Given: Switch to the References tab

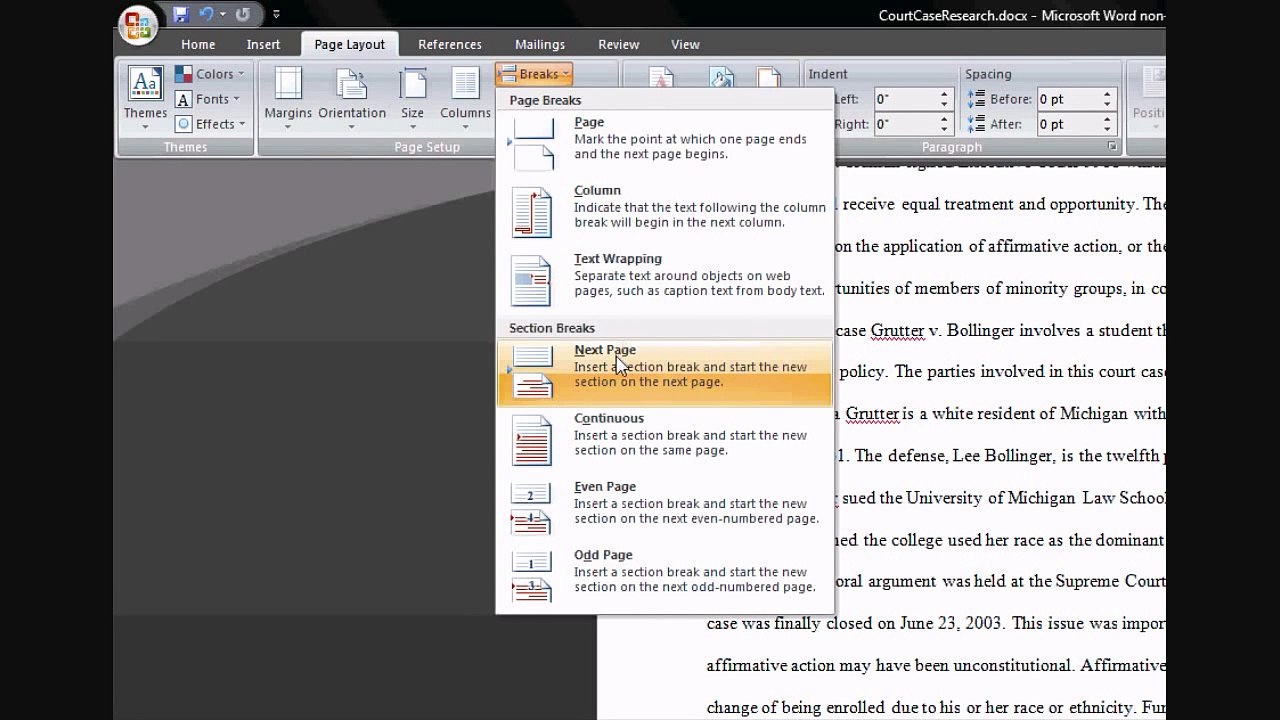Looking at the screenshot, I should tap(449, 44).
